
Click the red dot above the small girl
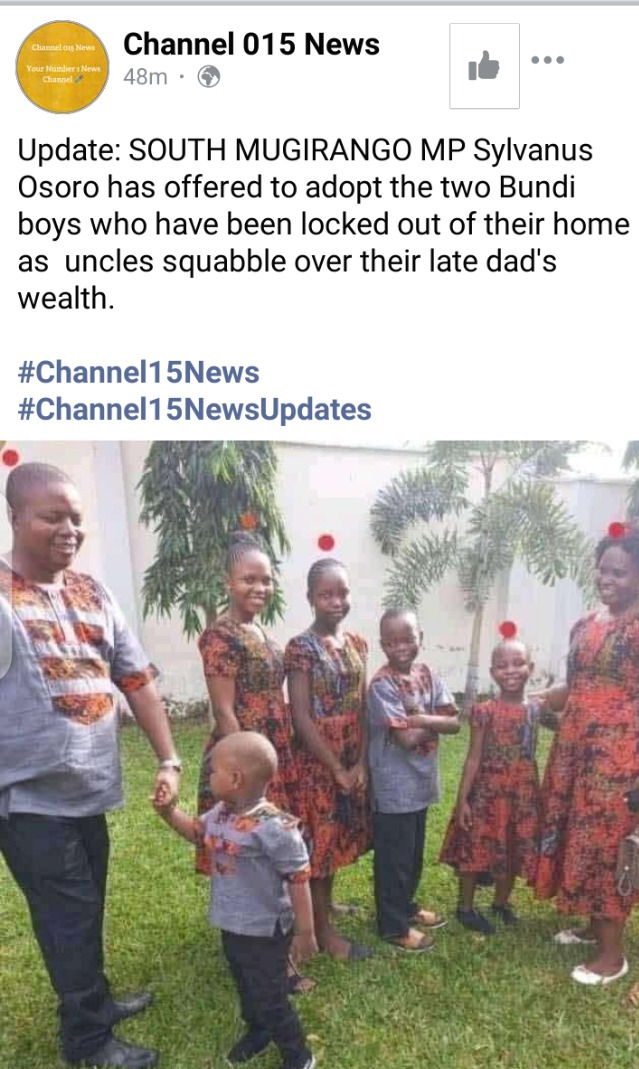507,629
